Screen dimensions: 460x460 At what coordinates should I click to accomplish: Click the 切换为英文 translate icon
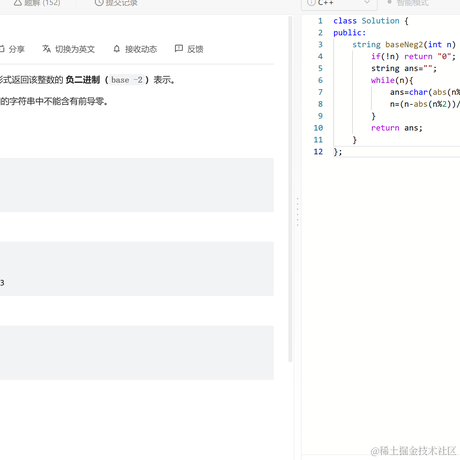[46, 49]
